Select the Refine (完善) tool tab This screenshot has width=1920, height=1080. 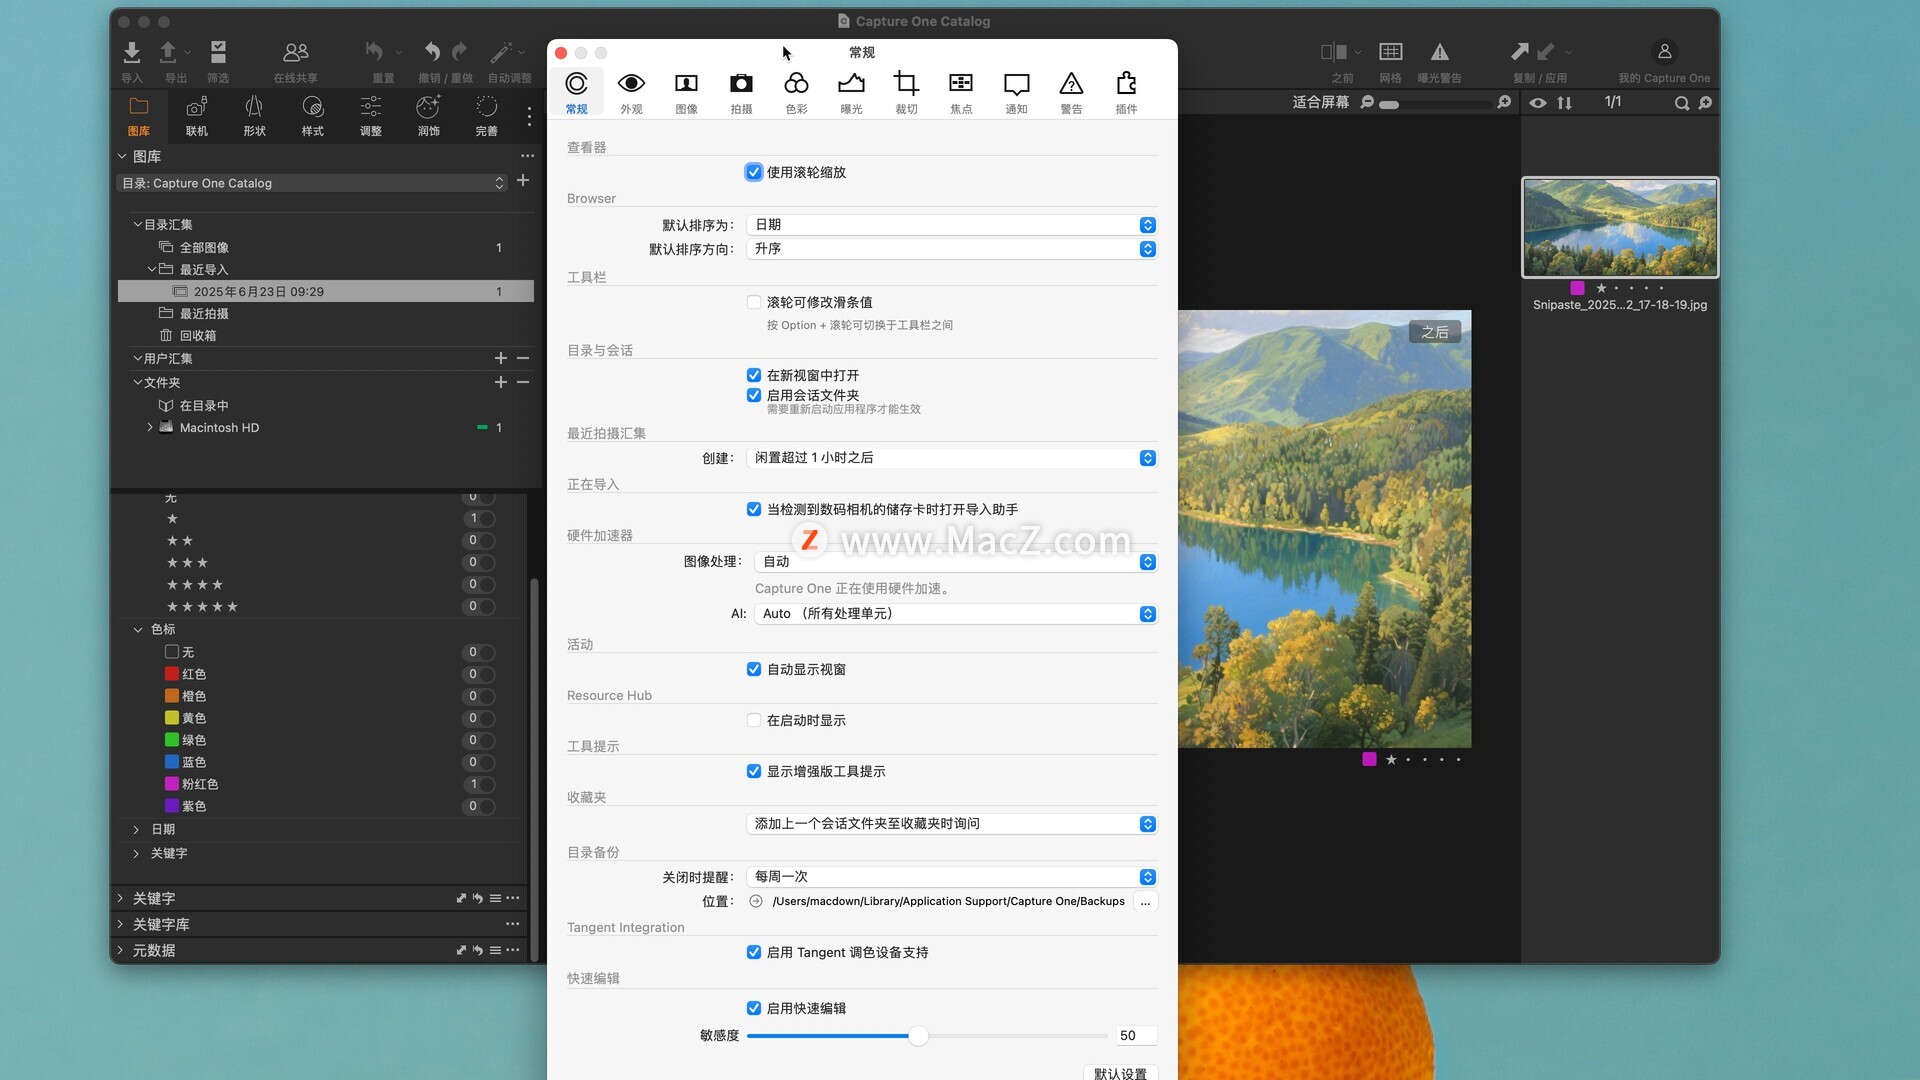coord(487,116)
